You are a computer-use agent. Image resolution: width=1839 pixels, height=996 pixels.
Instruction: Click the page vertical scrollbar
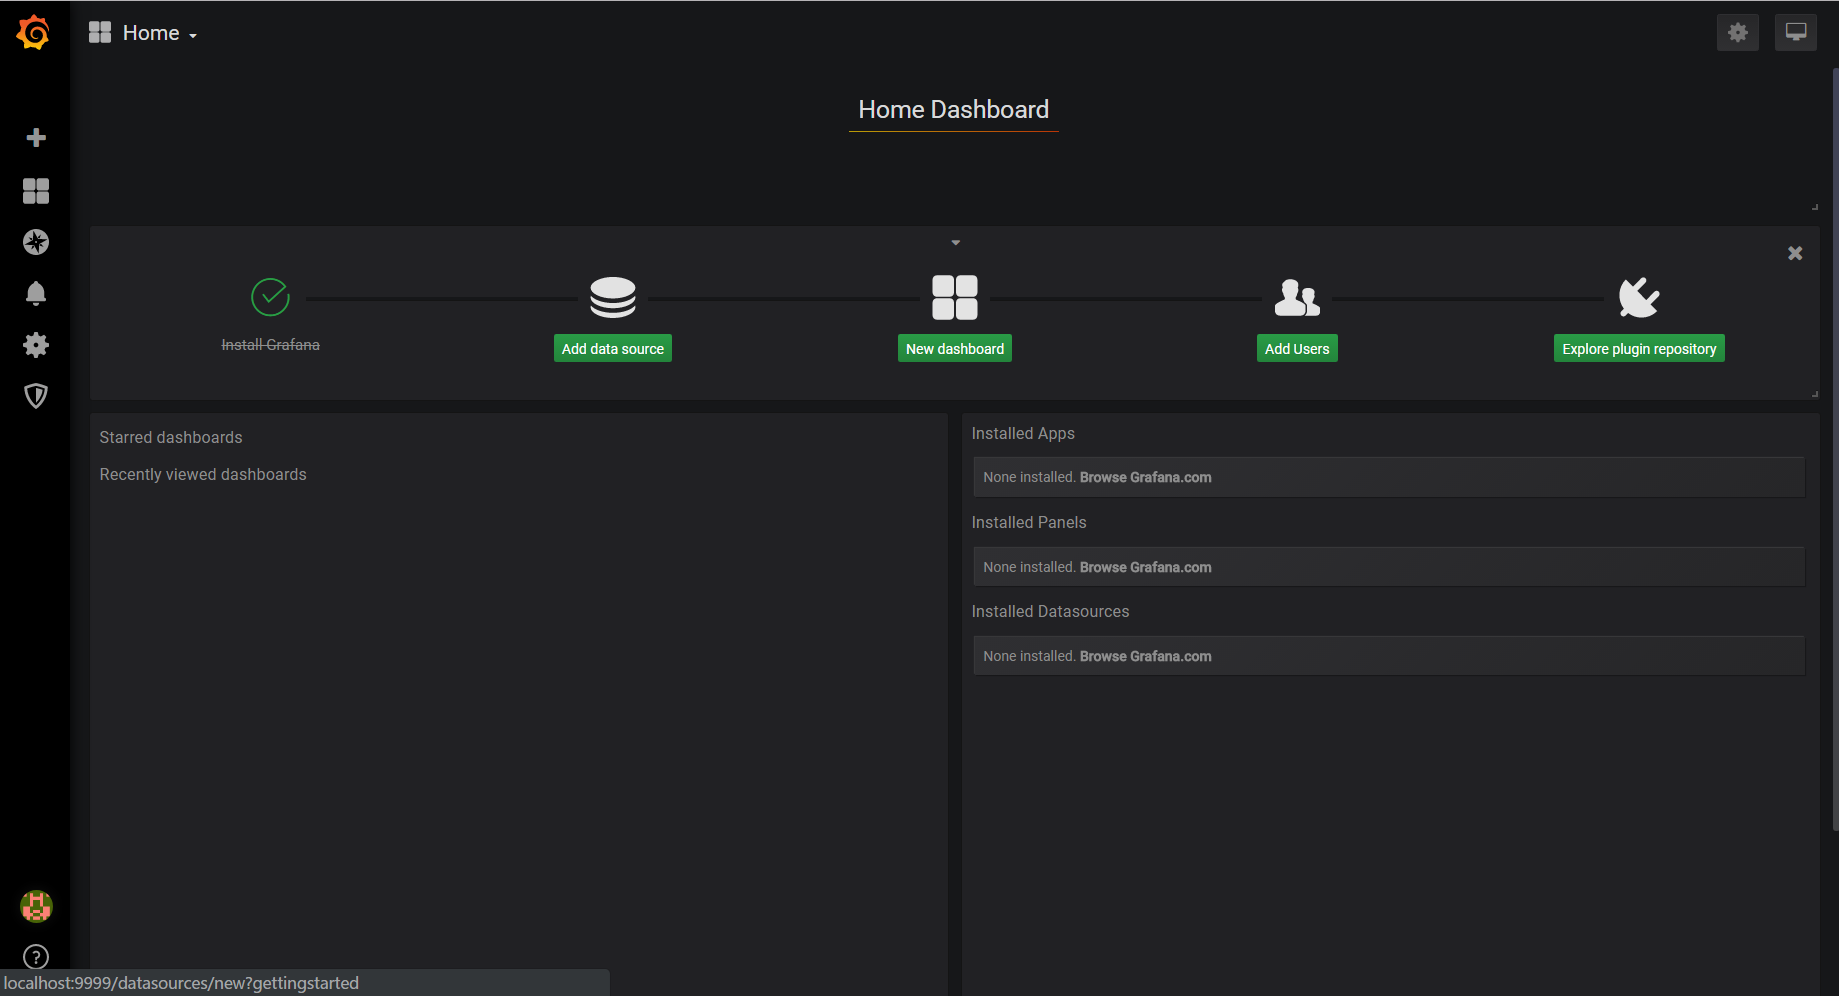(x=1835, y=448)
